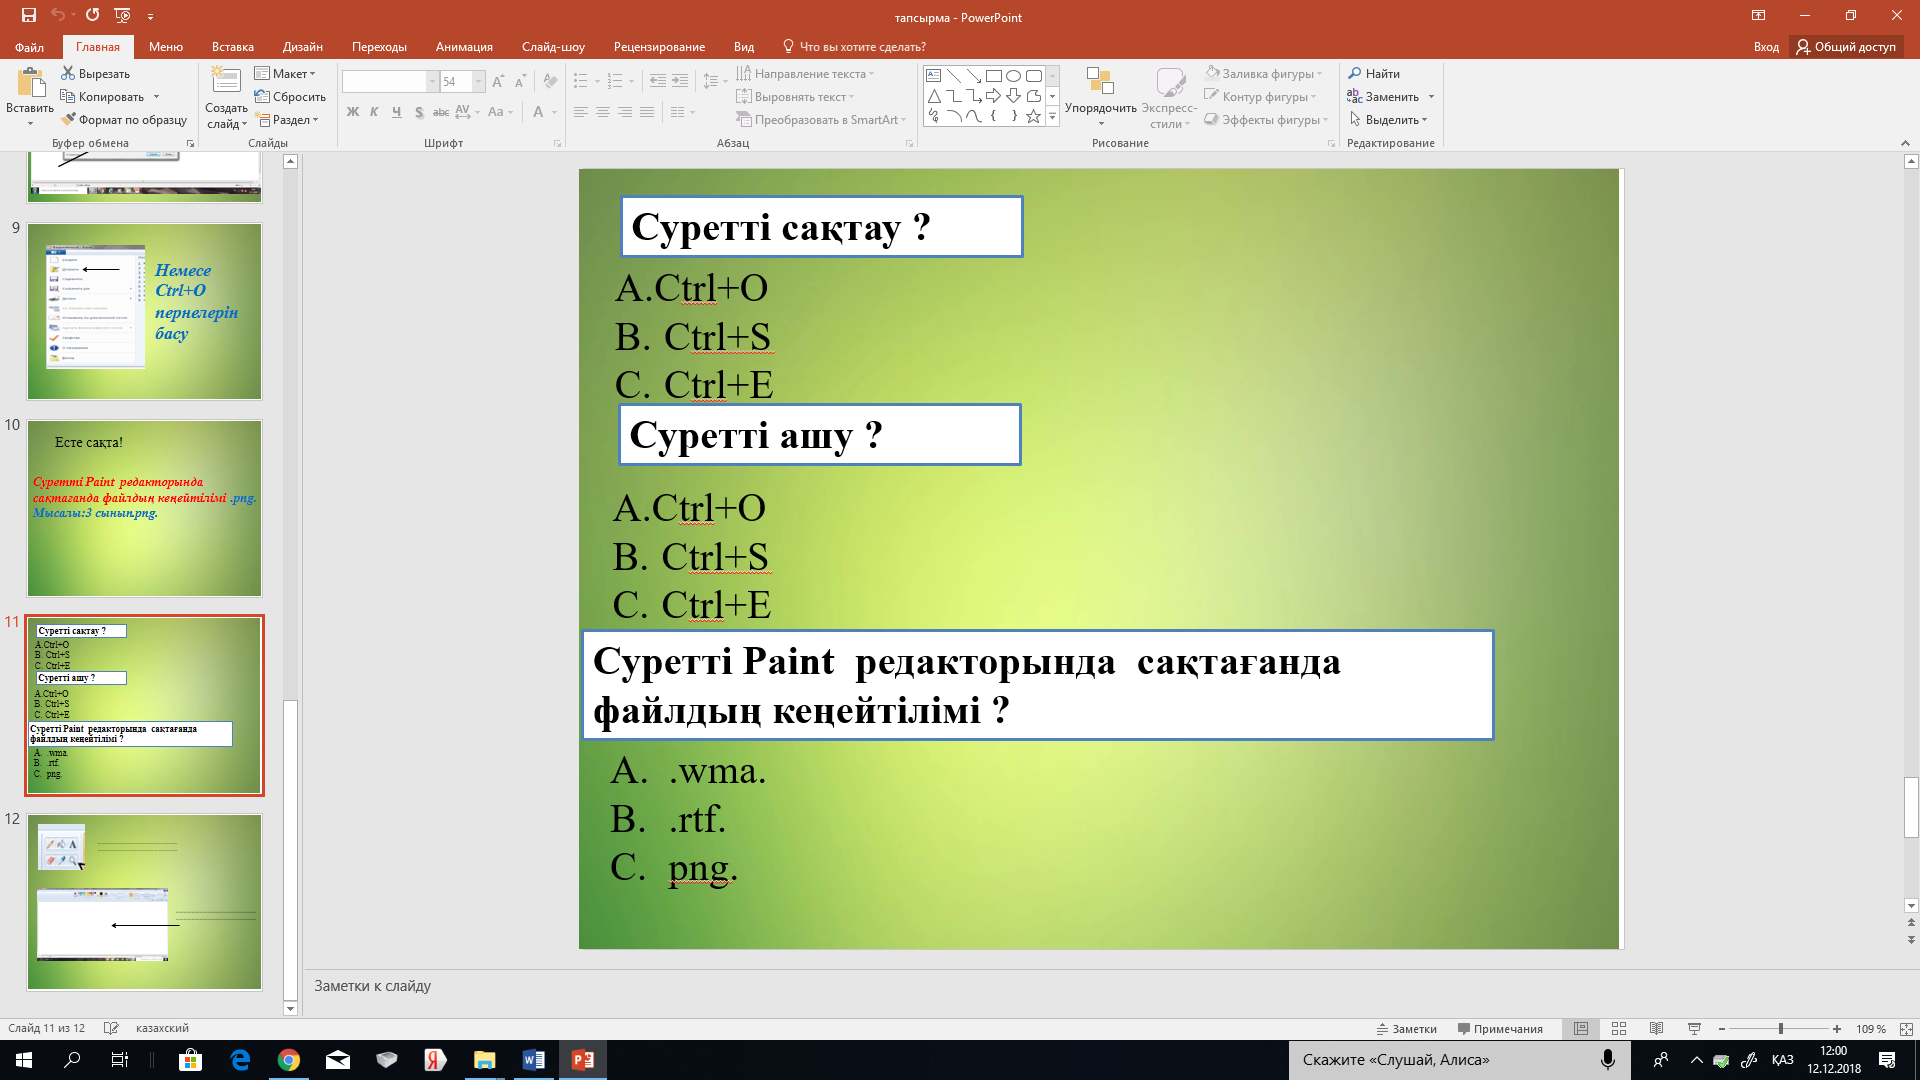This screenshot has width=1920, height=1080.
Task: Click the Arrange shapes icon
Action: point(1100,84)
